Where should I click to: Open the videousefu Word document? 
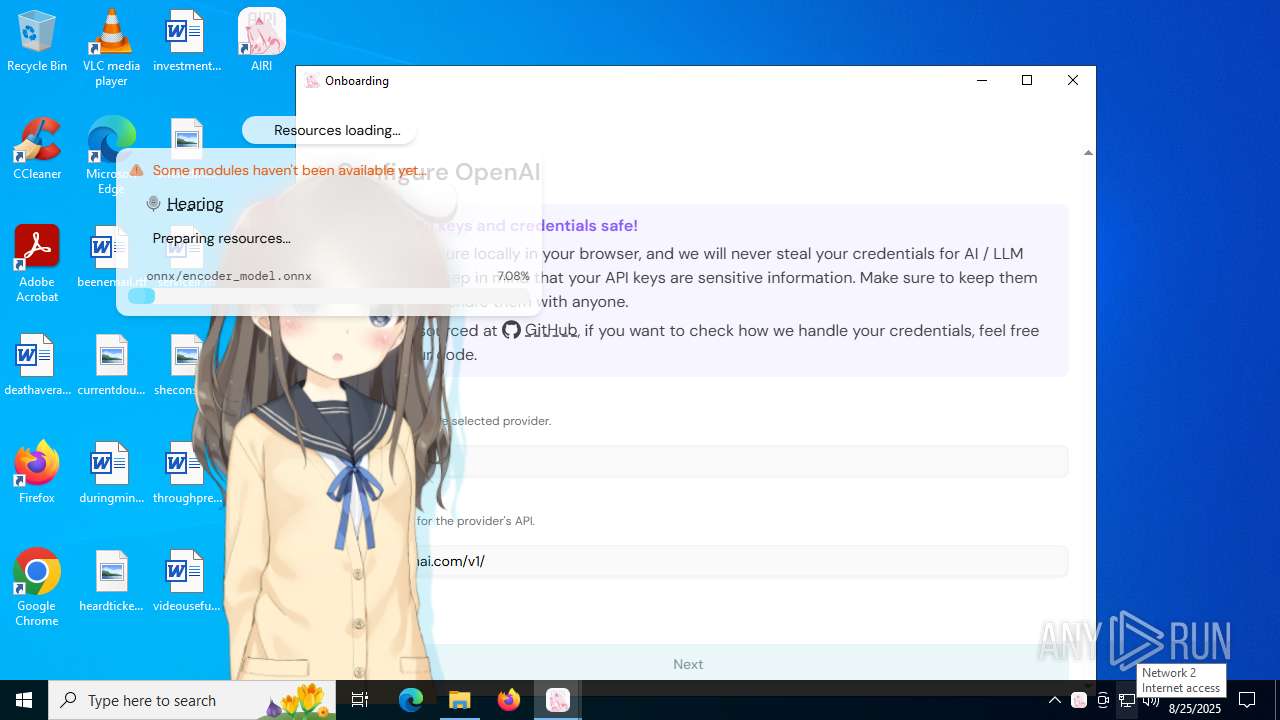point(186,581)
